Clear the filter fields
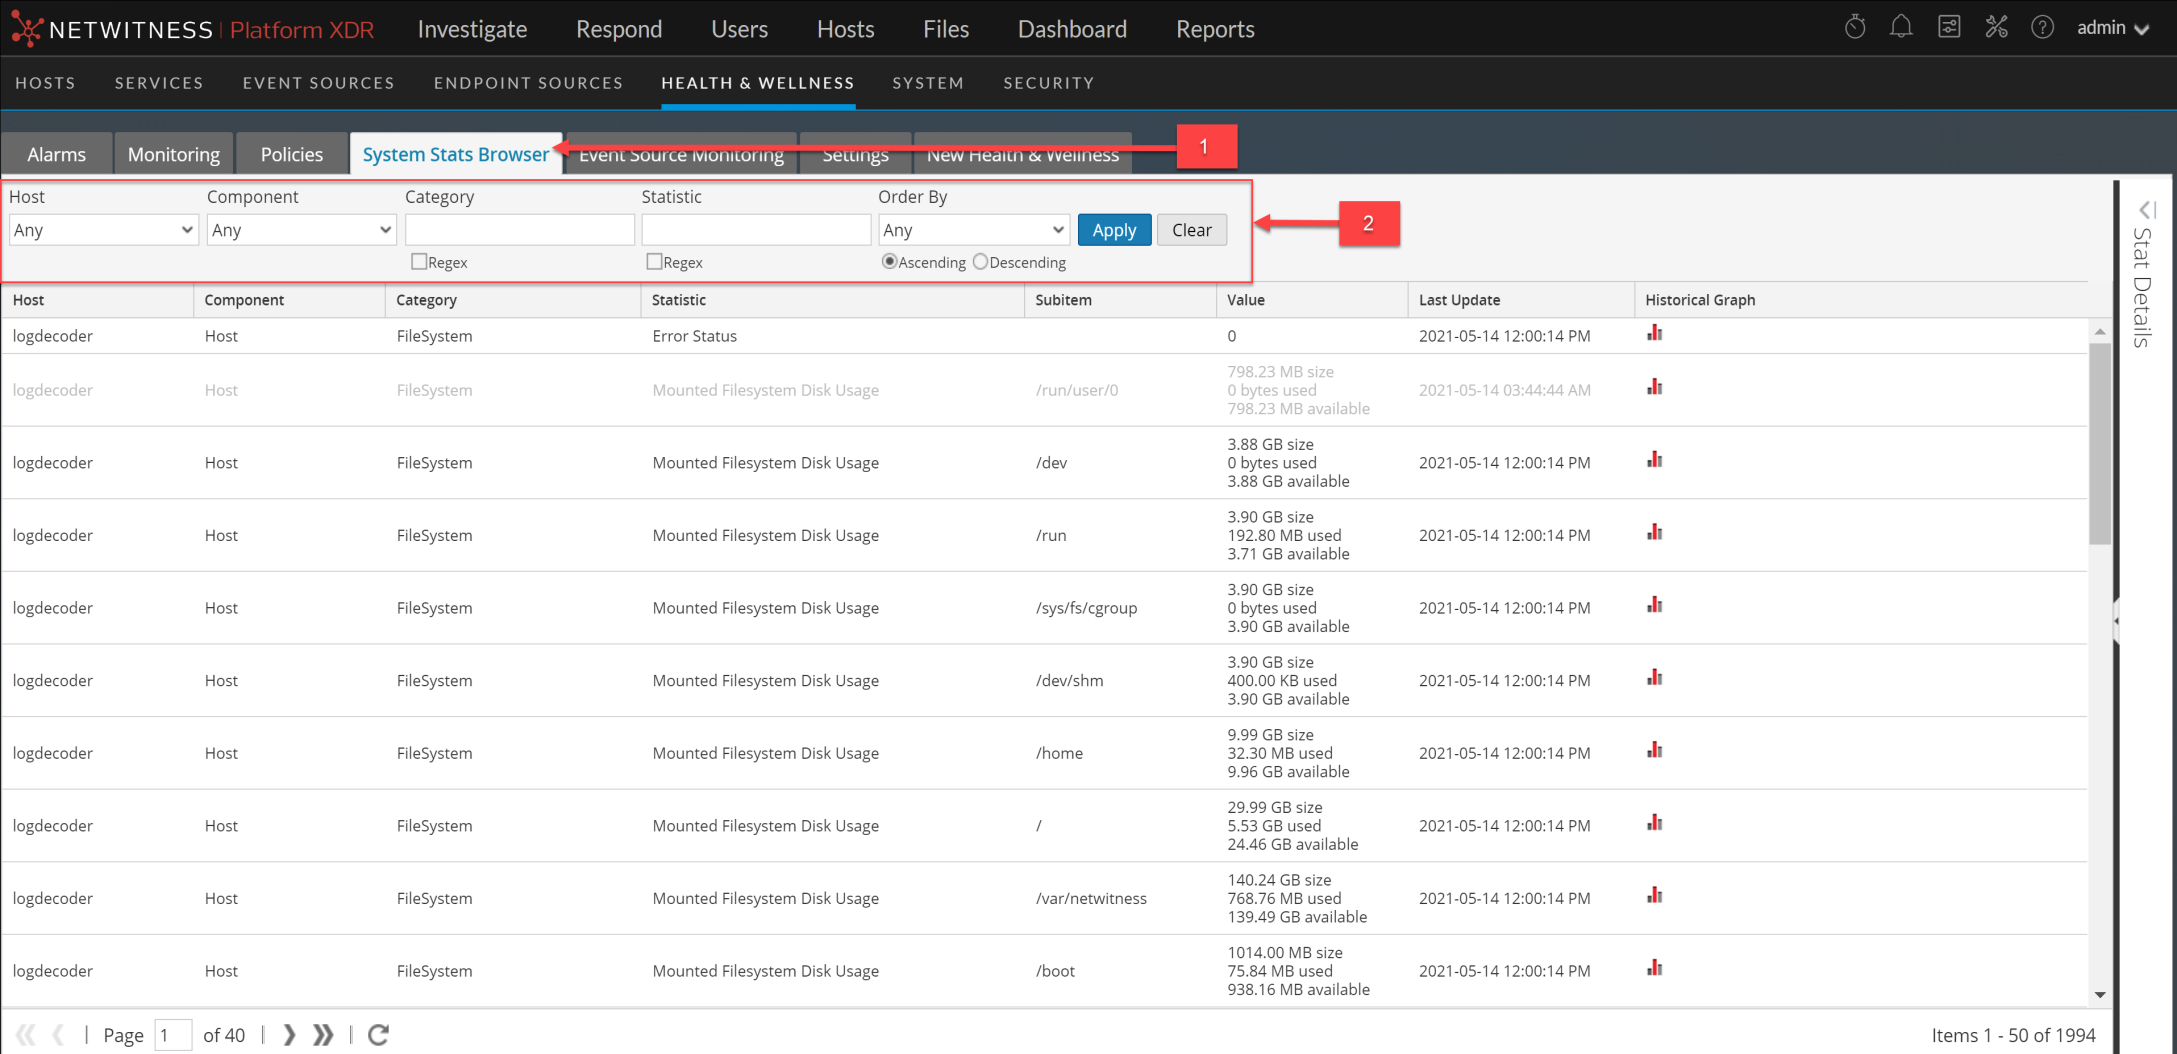2177x1054 pixels. pos(1191,230)
